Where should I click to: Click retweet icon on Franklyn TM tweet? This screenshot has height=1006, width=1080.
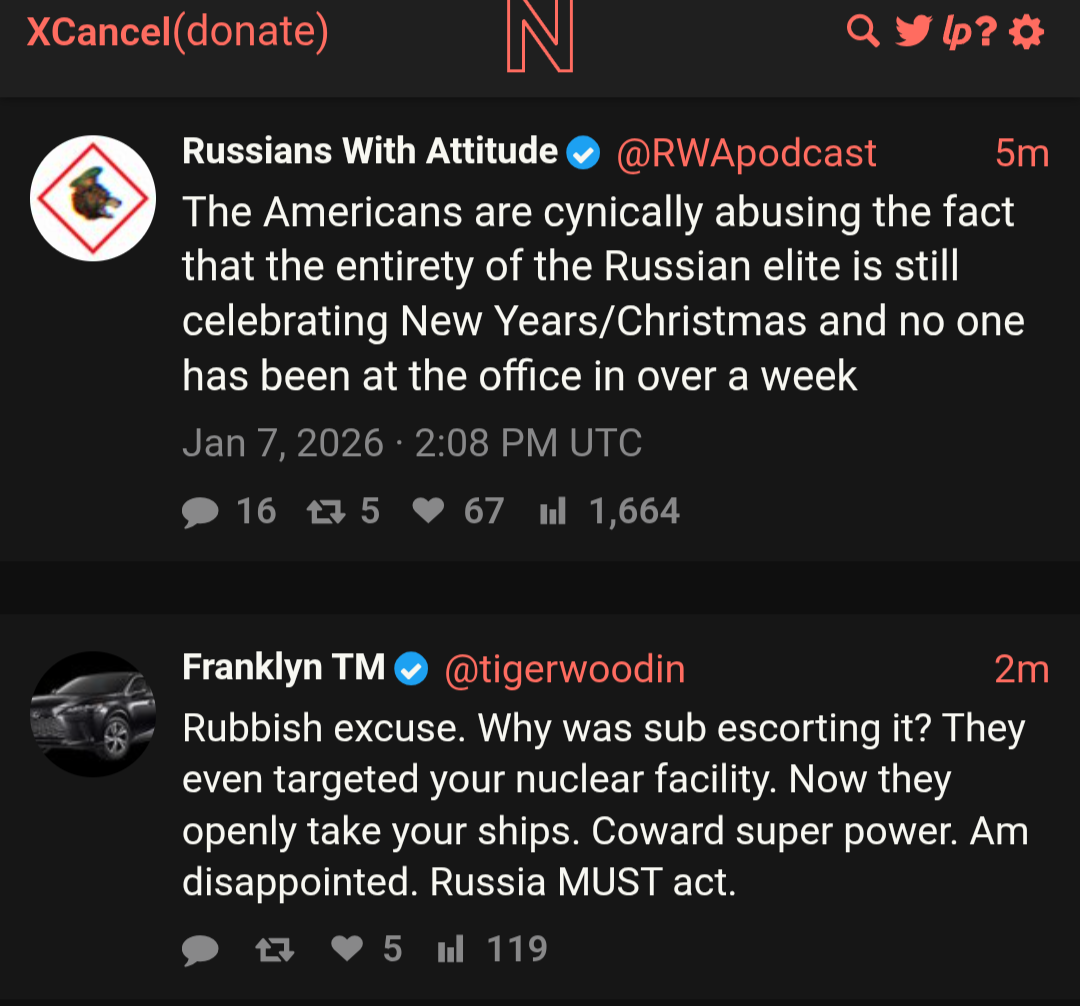(x=274, y=949)
